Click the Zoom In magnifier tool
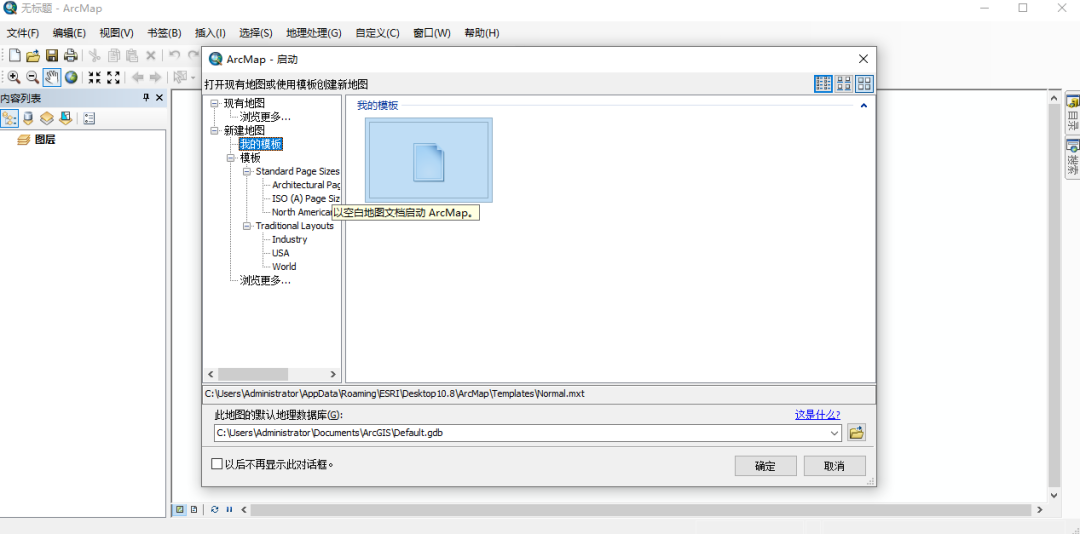 point(14,77)
